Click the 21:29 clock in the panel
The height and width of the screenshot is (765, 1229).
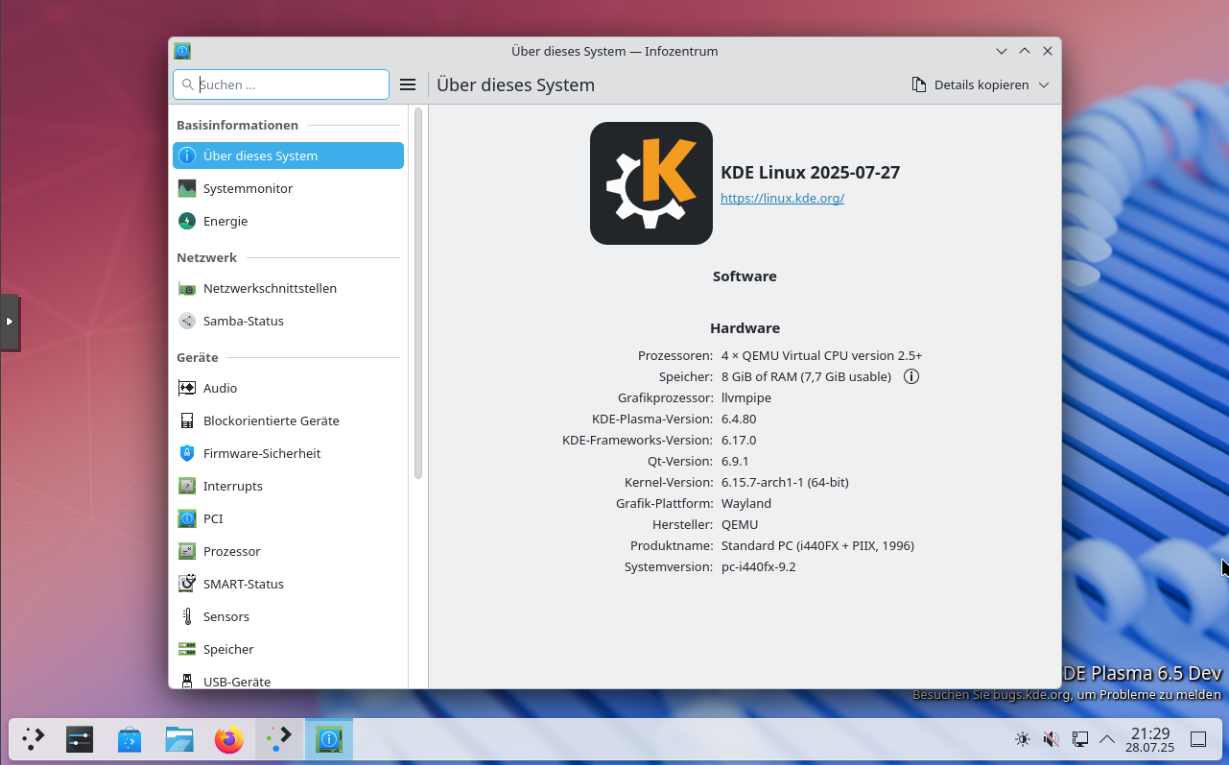1150,733
